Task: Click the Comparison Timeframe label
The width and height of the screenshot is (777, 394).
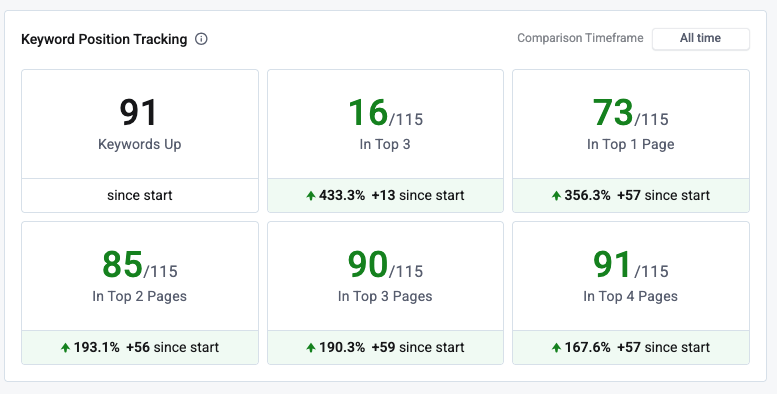Action: (580, 38)
